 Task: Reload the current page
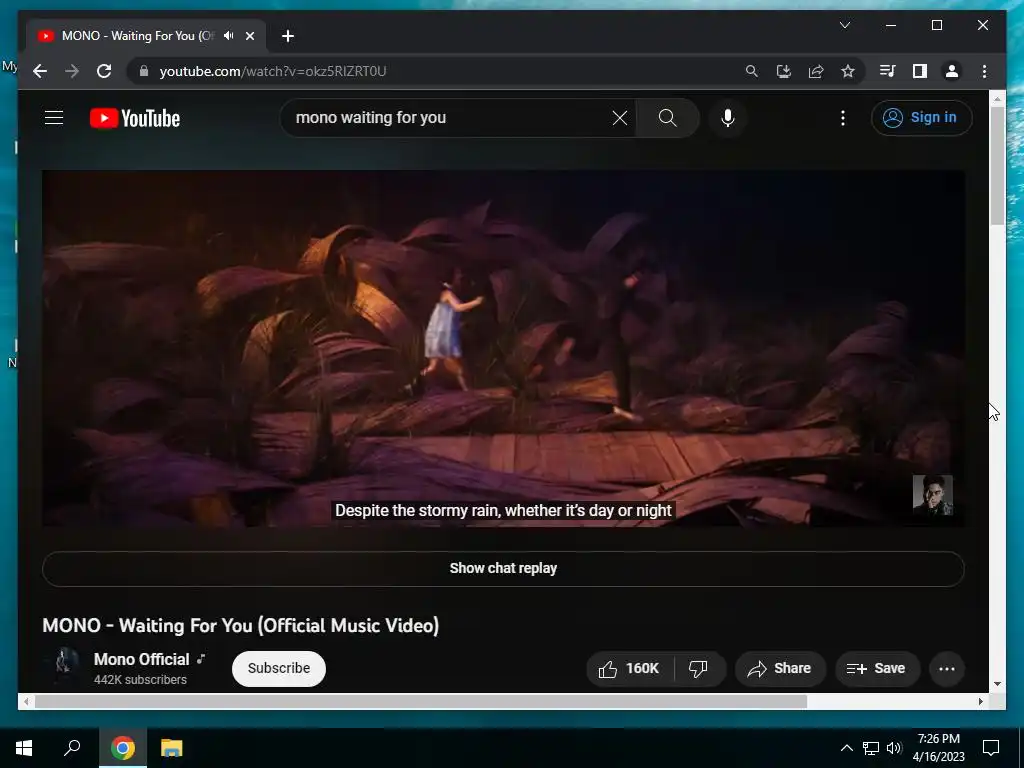pyautogui.click(x=104, y=71)
